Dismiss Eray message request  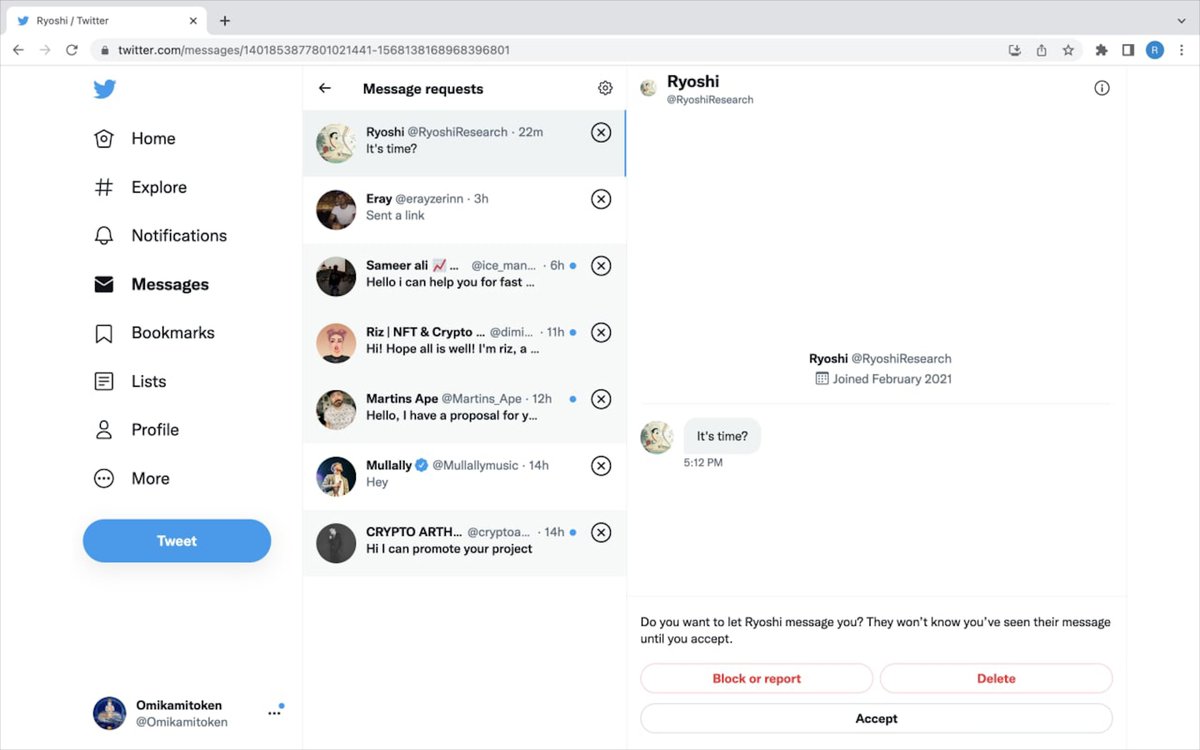click(601, 199)
